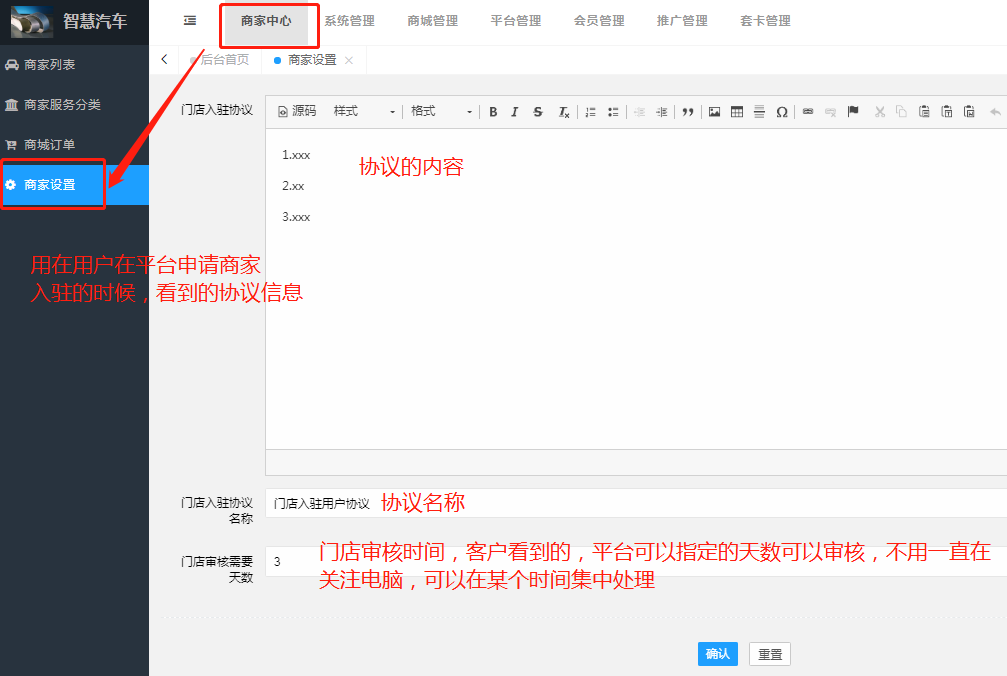Open 商城订单 in the sidebar
Image resolution: width=1007 pixels, height=676 pixels.
74,144
